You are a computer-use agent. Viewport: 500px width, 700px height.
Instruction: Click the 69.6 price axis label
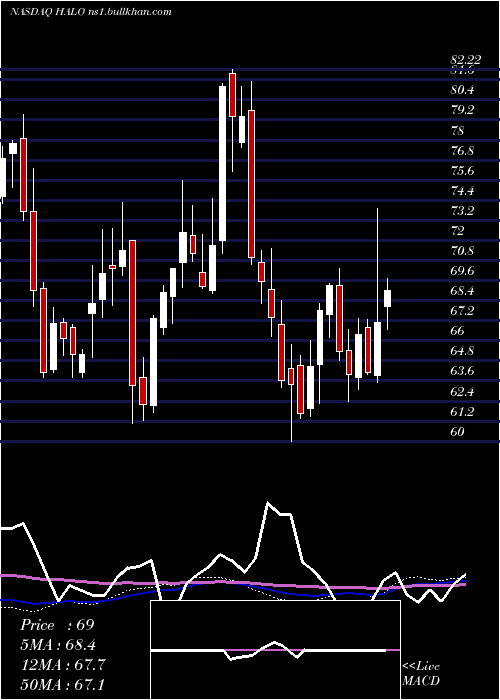(x=462, y=271)
